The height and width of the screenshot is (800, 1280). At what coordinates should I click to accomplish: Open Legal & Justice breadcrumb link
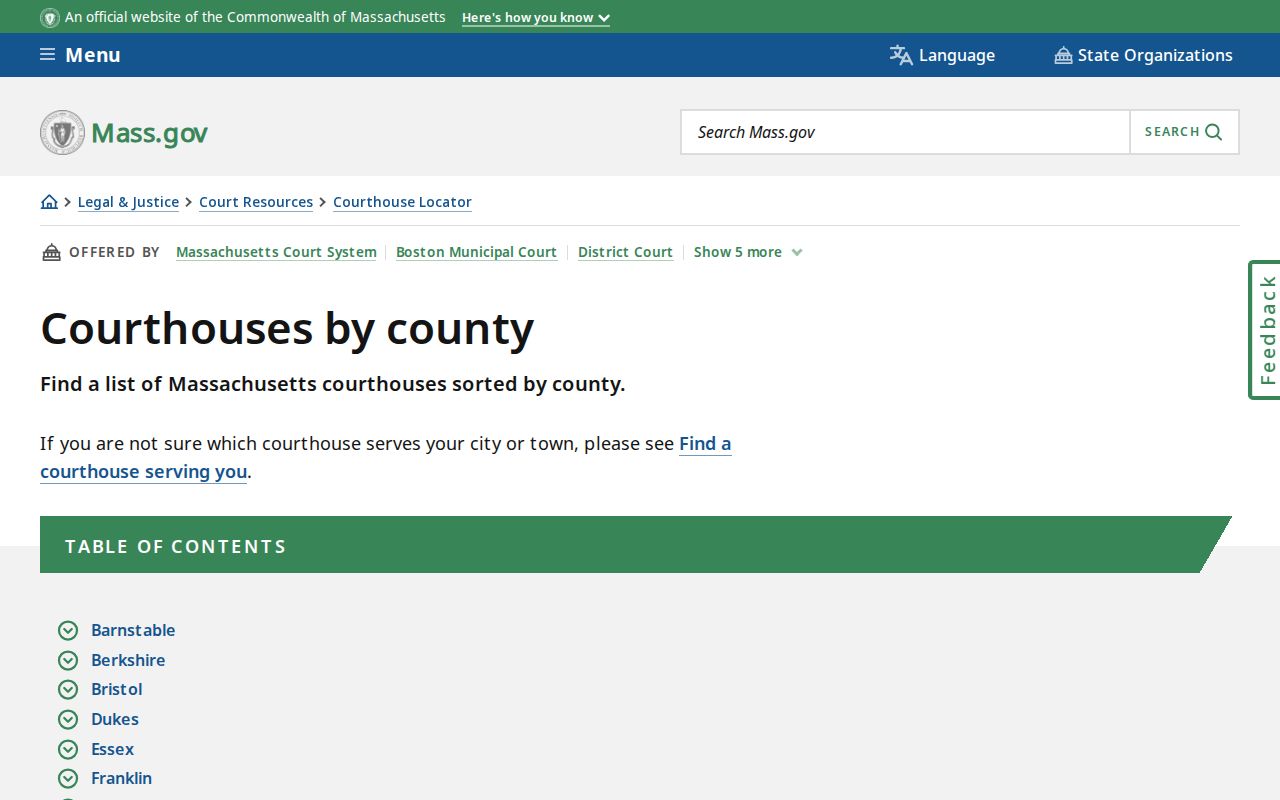coord(128,202)
